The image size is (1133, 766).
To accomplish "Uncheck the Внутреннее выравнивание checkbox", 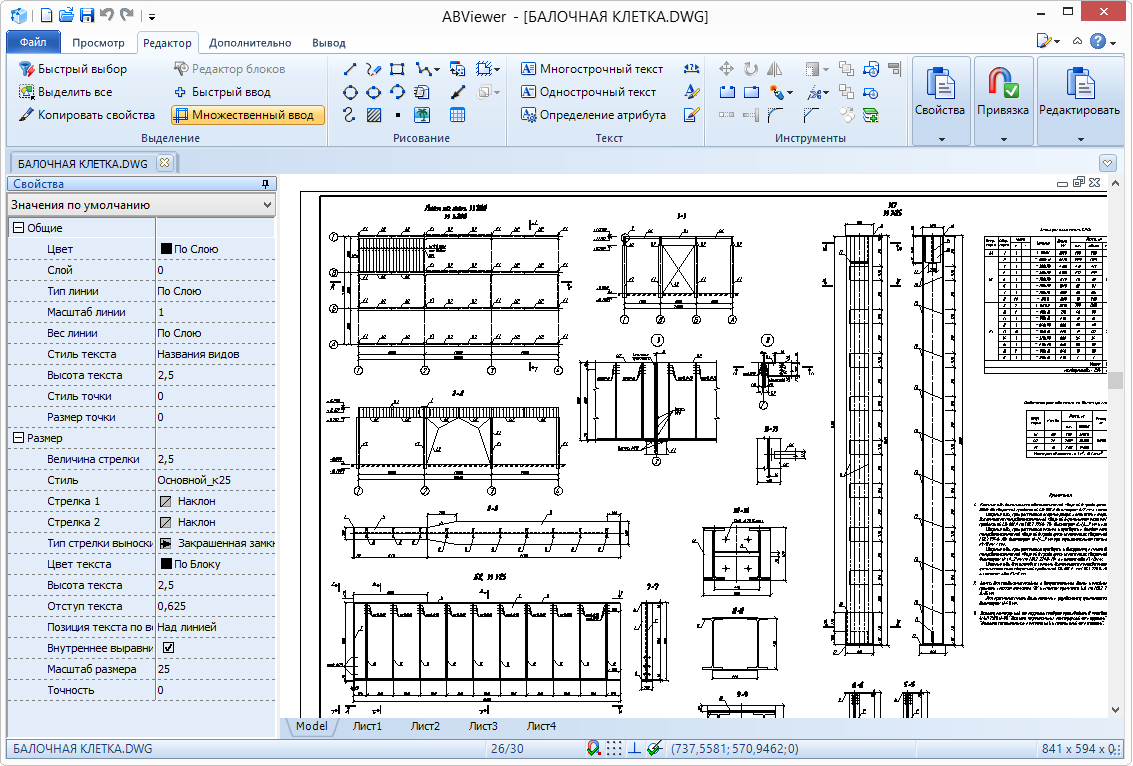I will 168,648.
